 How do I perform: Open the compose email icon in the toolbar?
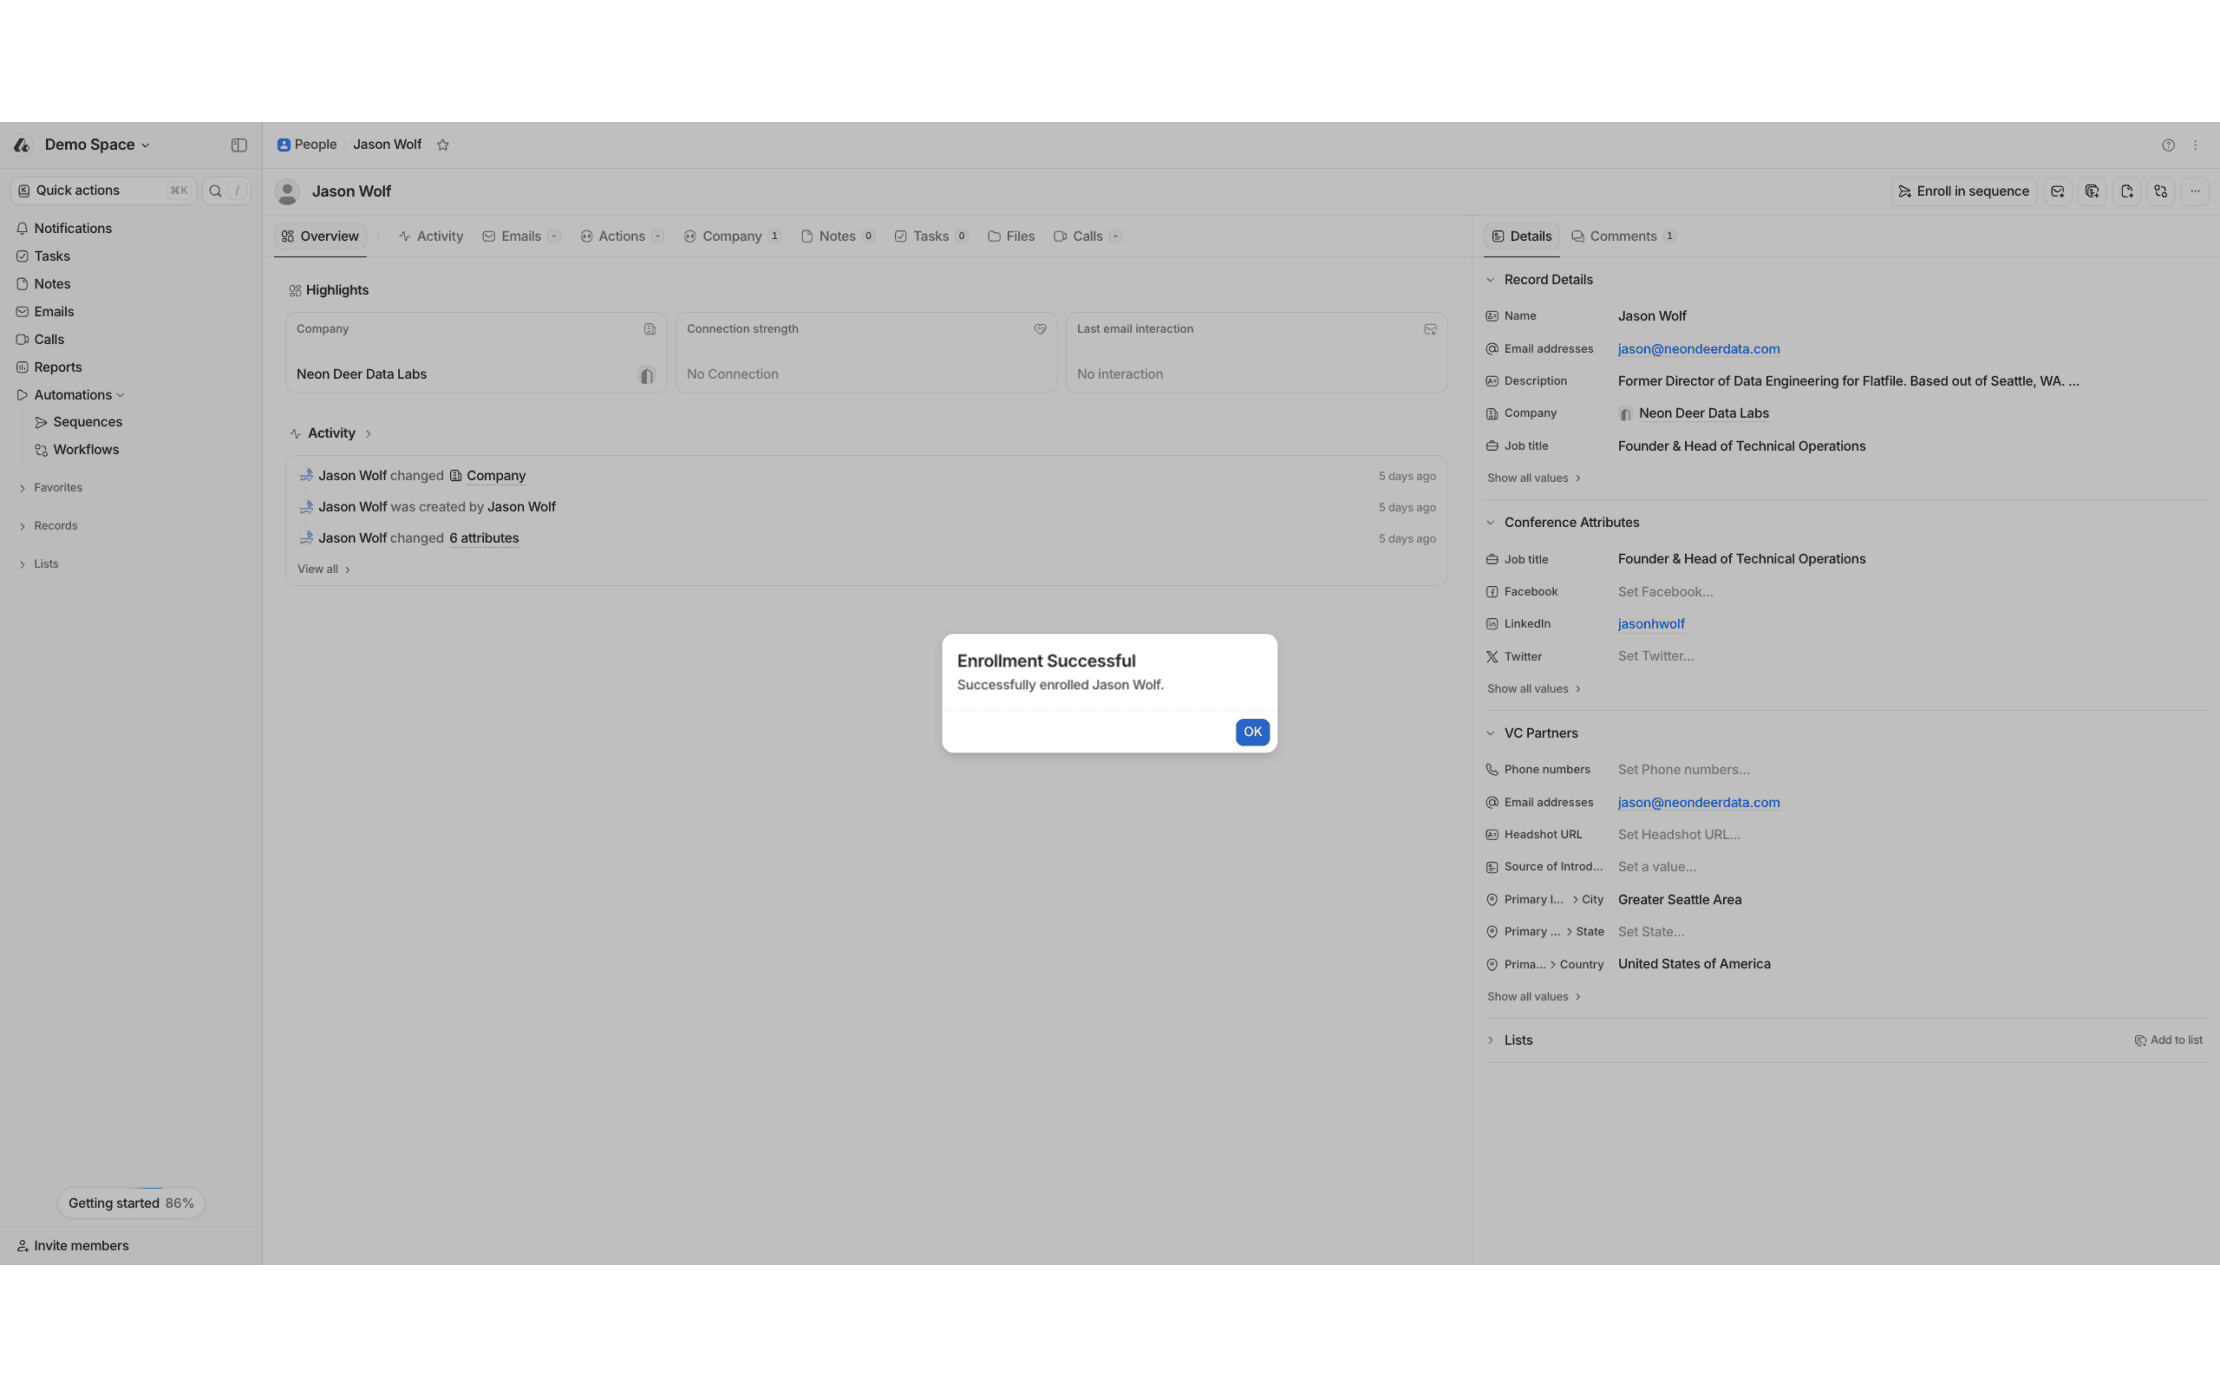(2058, 191)
